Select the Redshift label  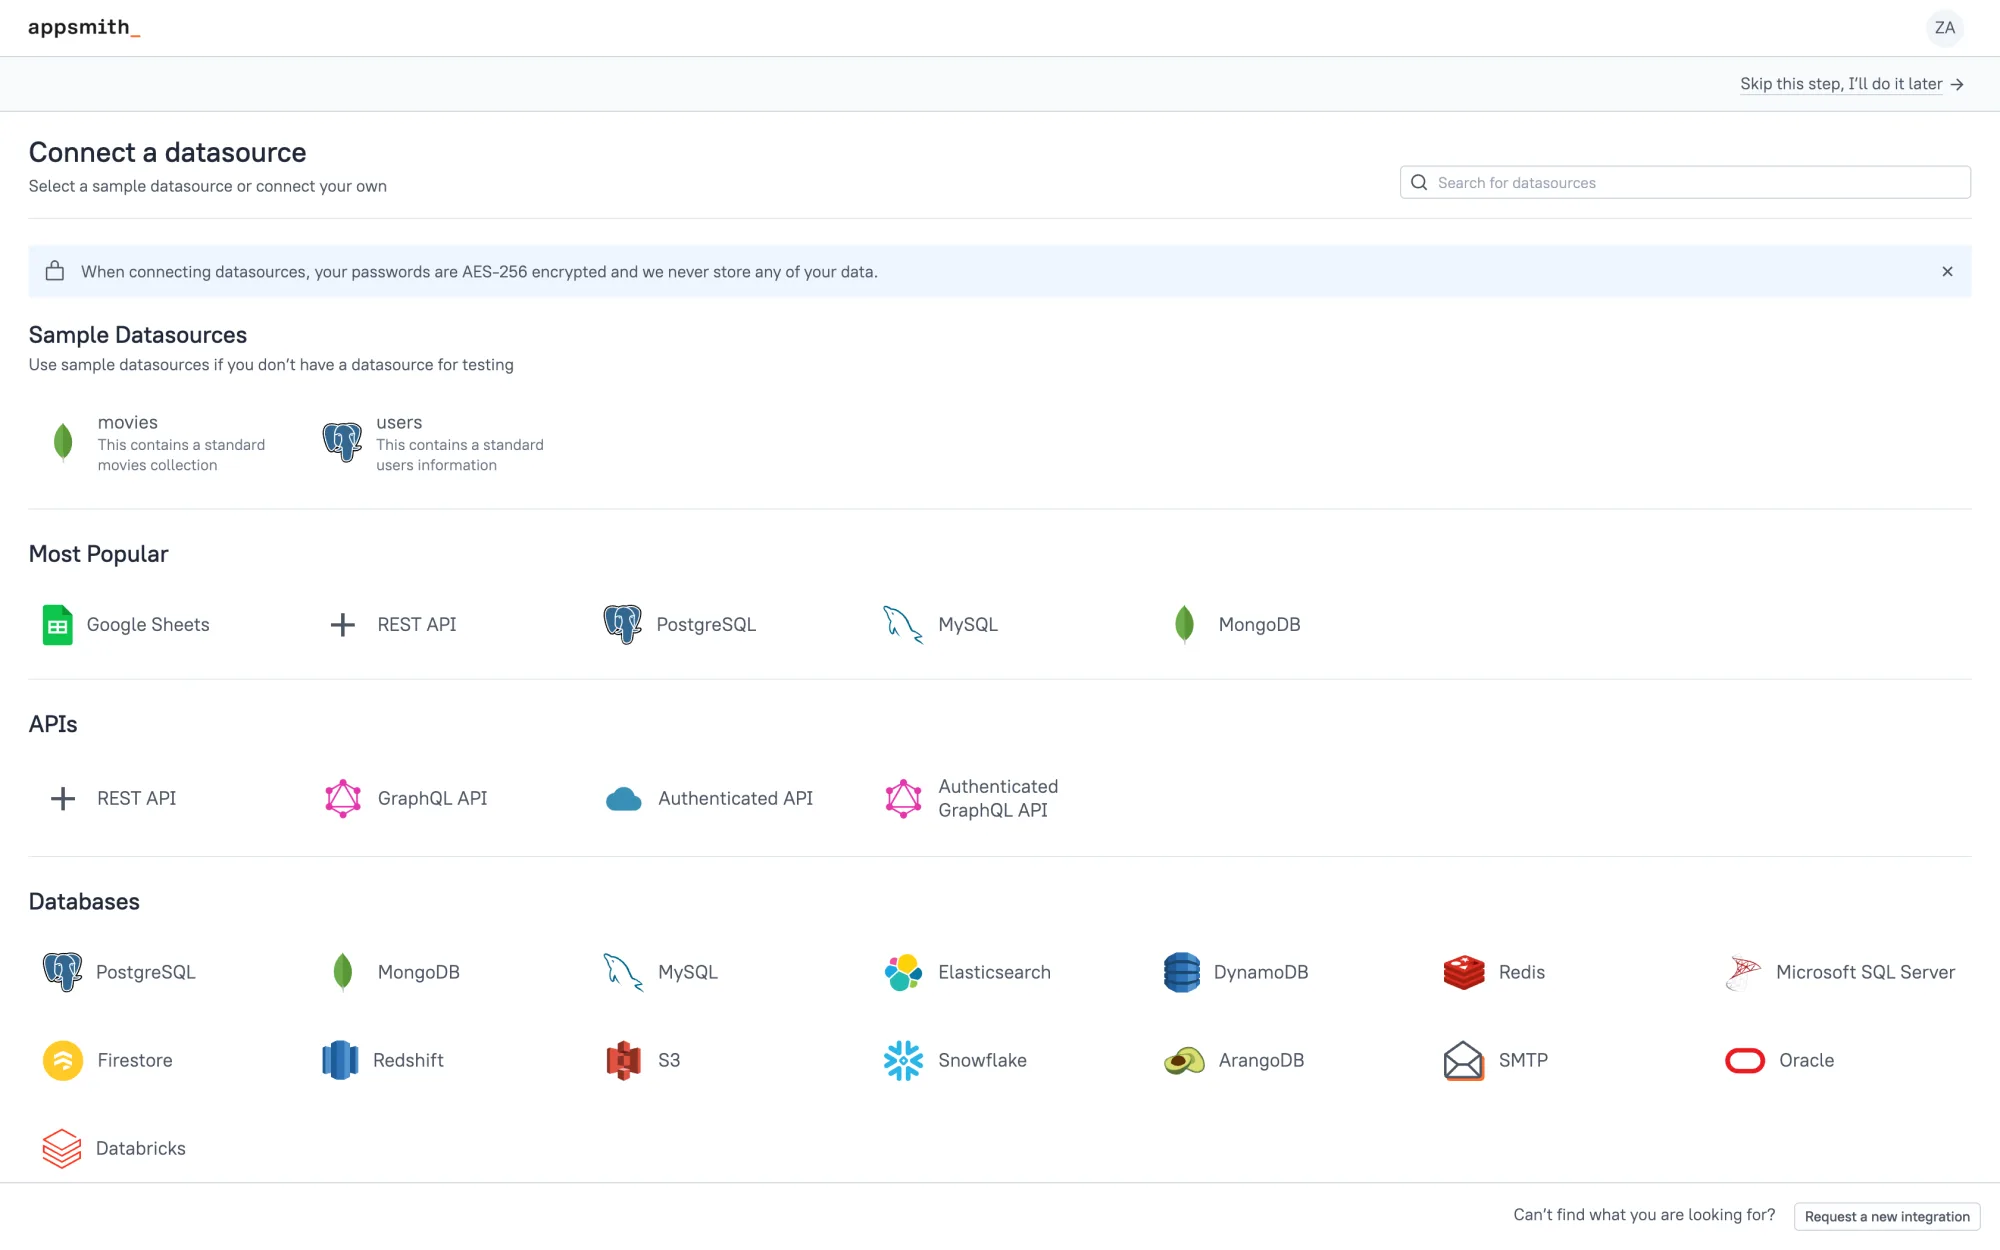click(x=408, y=1060)
